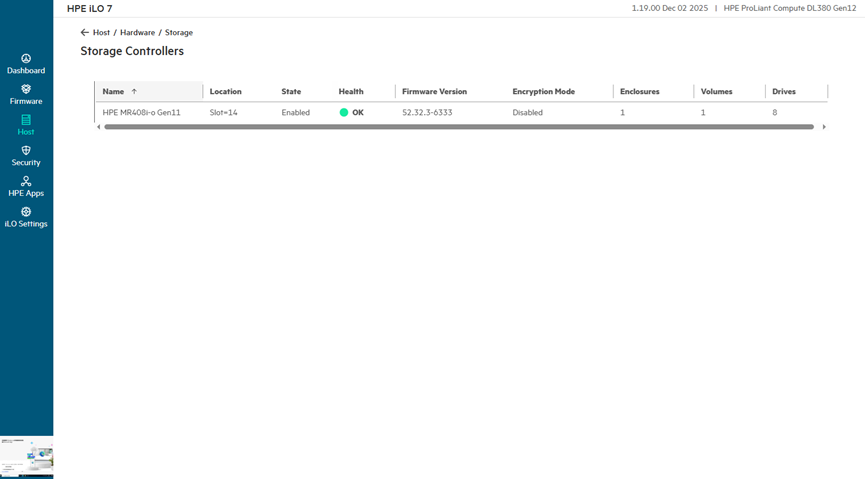
Task: Click the green OK health status indicator
Action: (344, 113)
